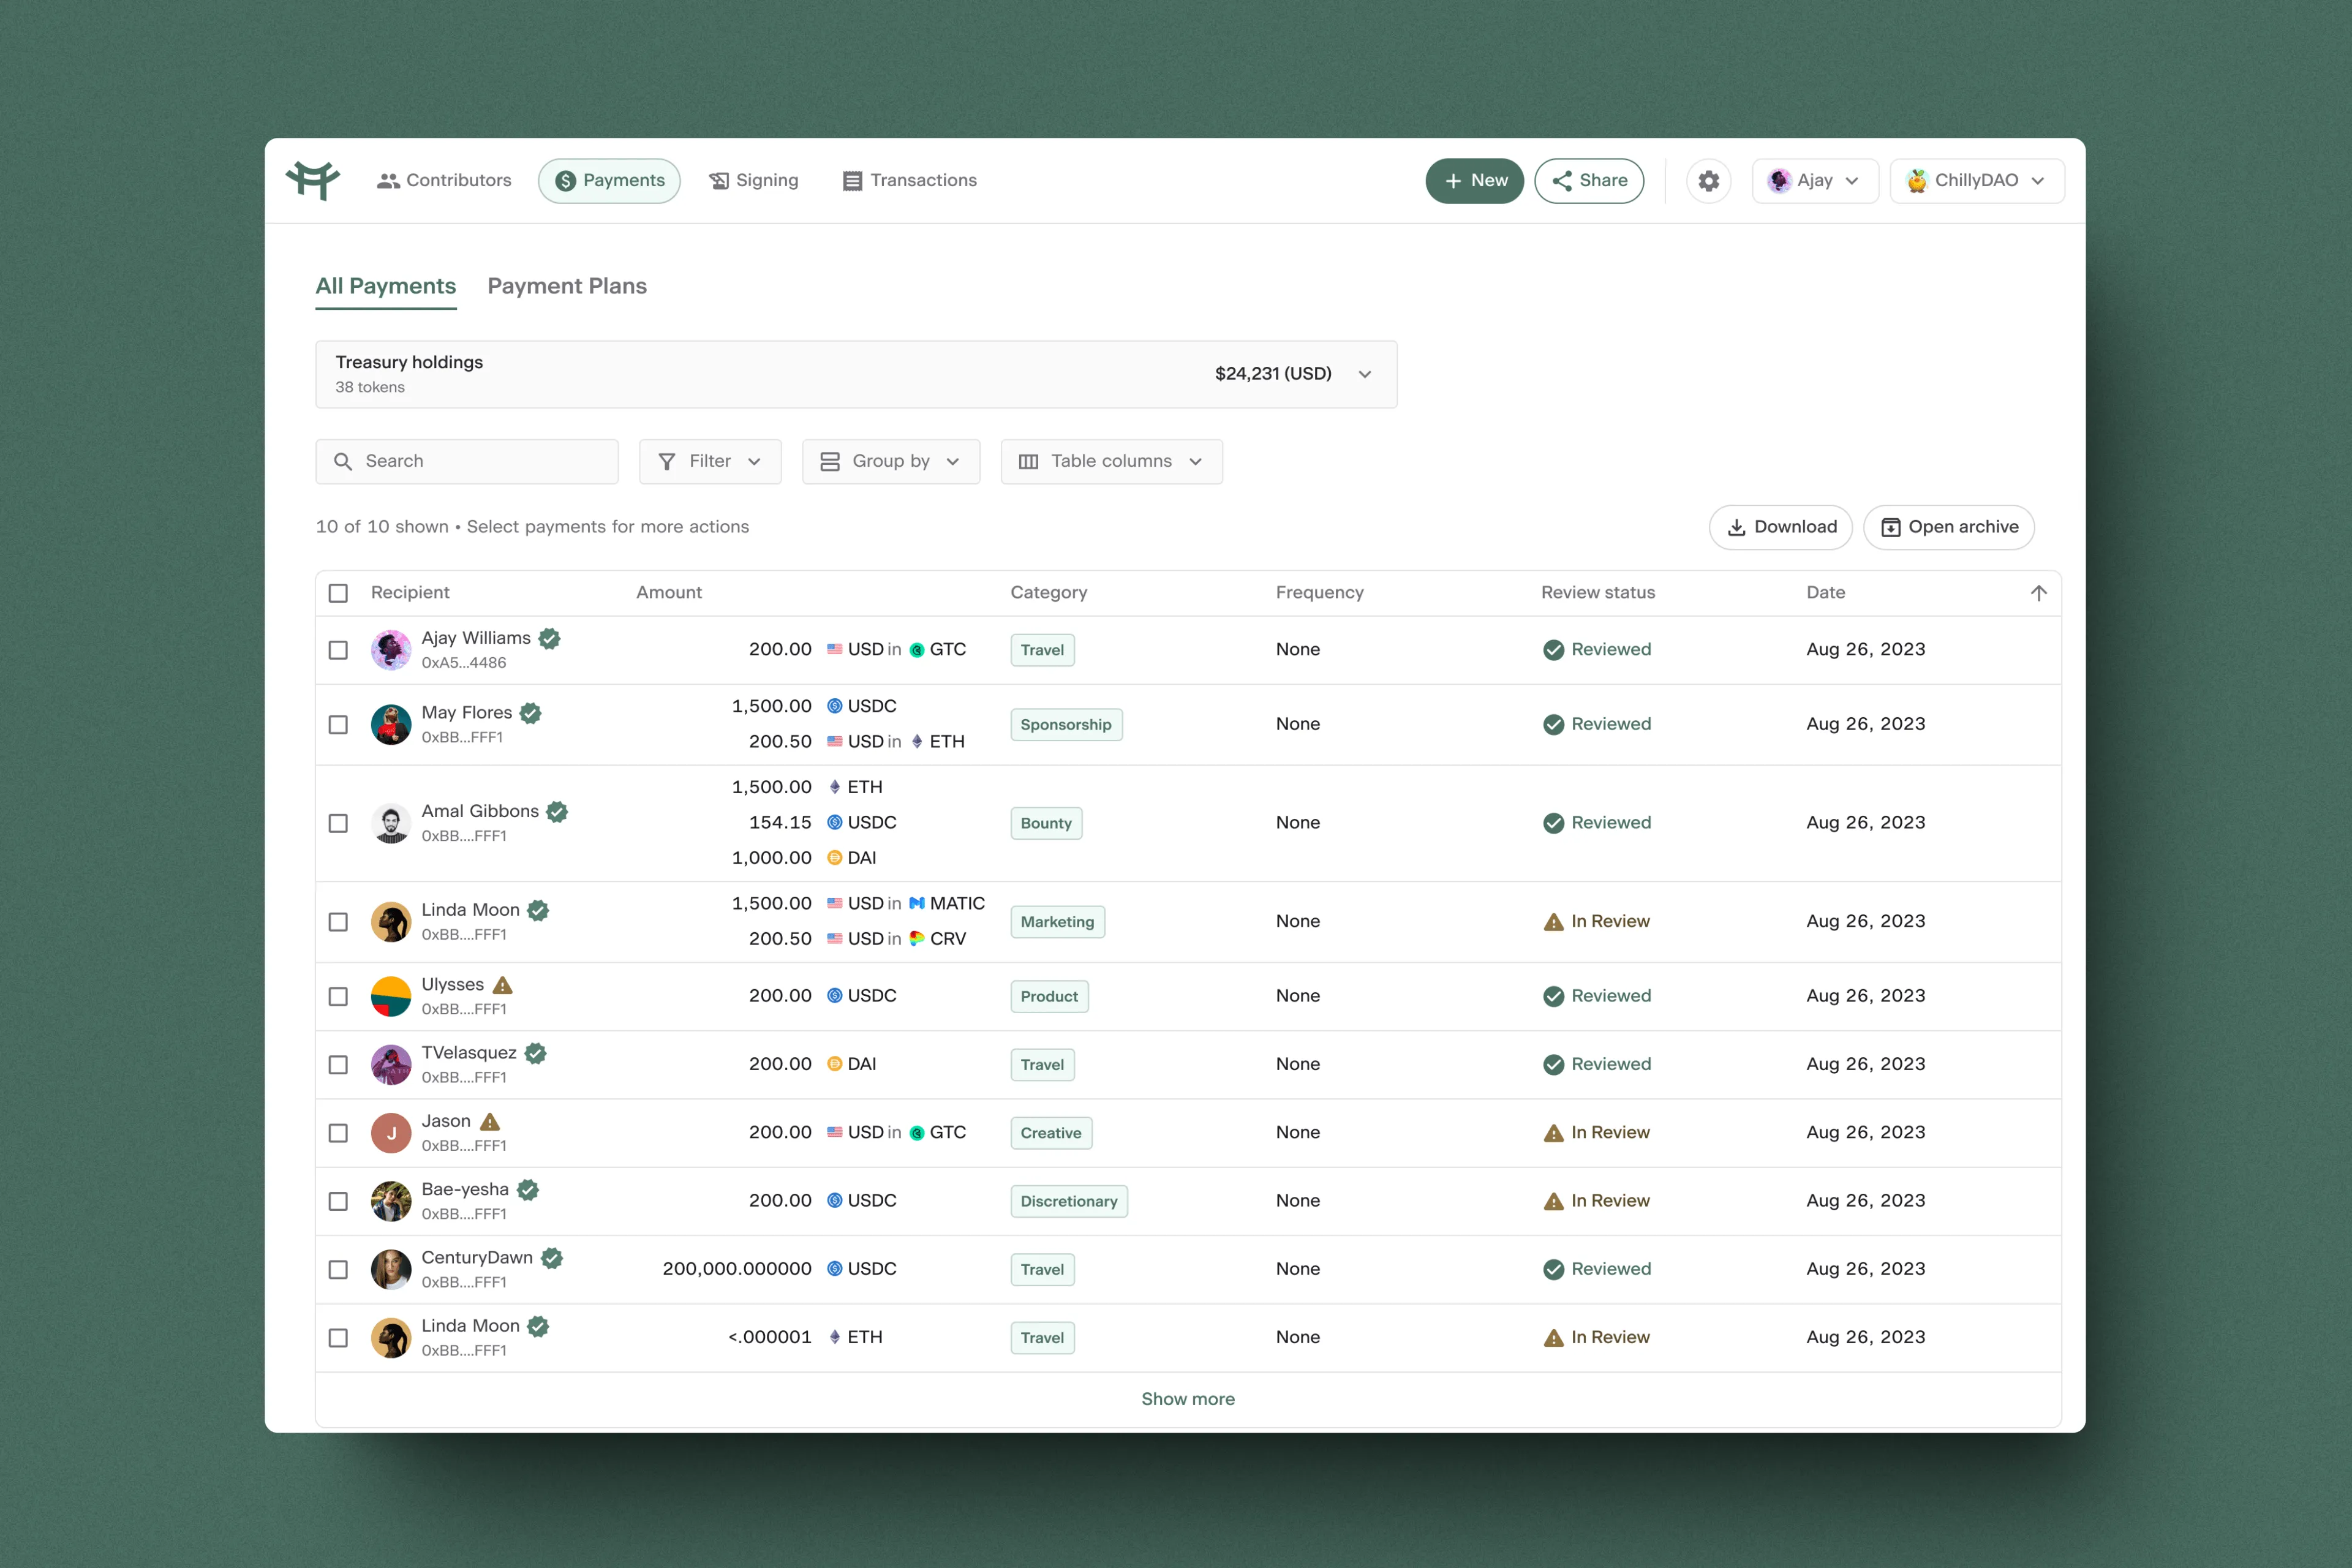Check the Ulysses payment row
This screenshot has height=1568, width=2352.
pos(339,997)
